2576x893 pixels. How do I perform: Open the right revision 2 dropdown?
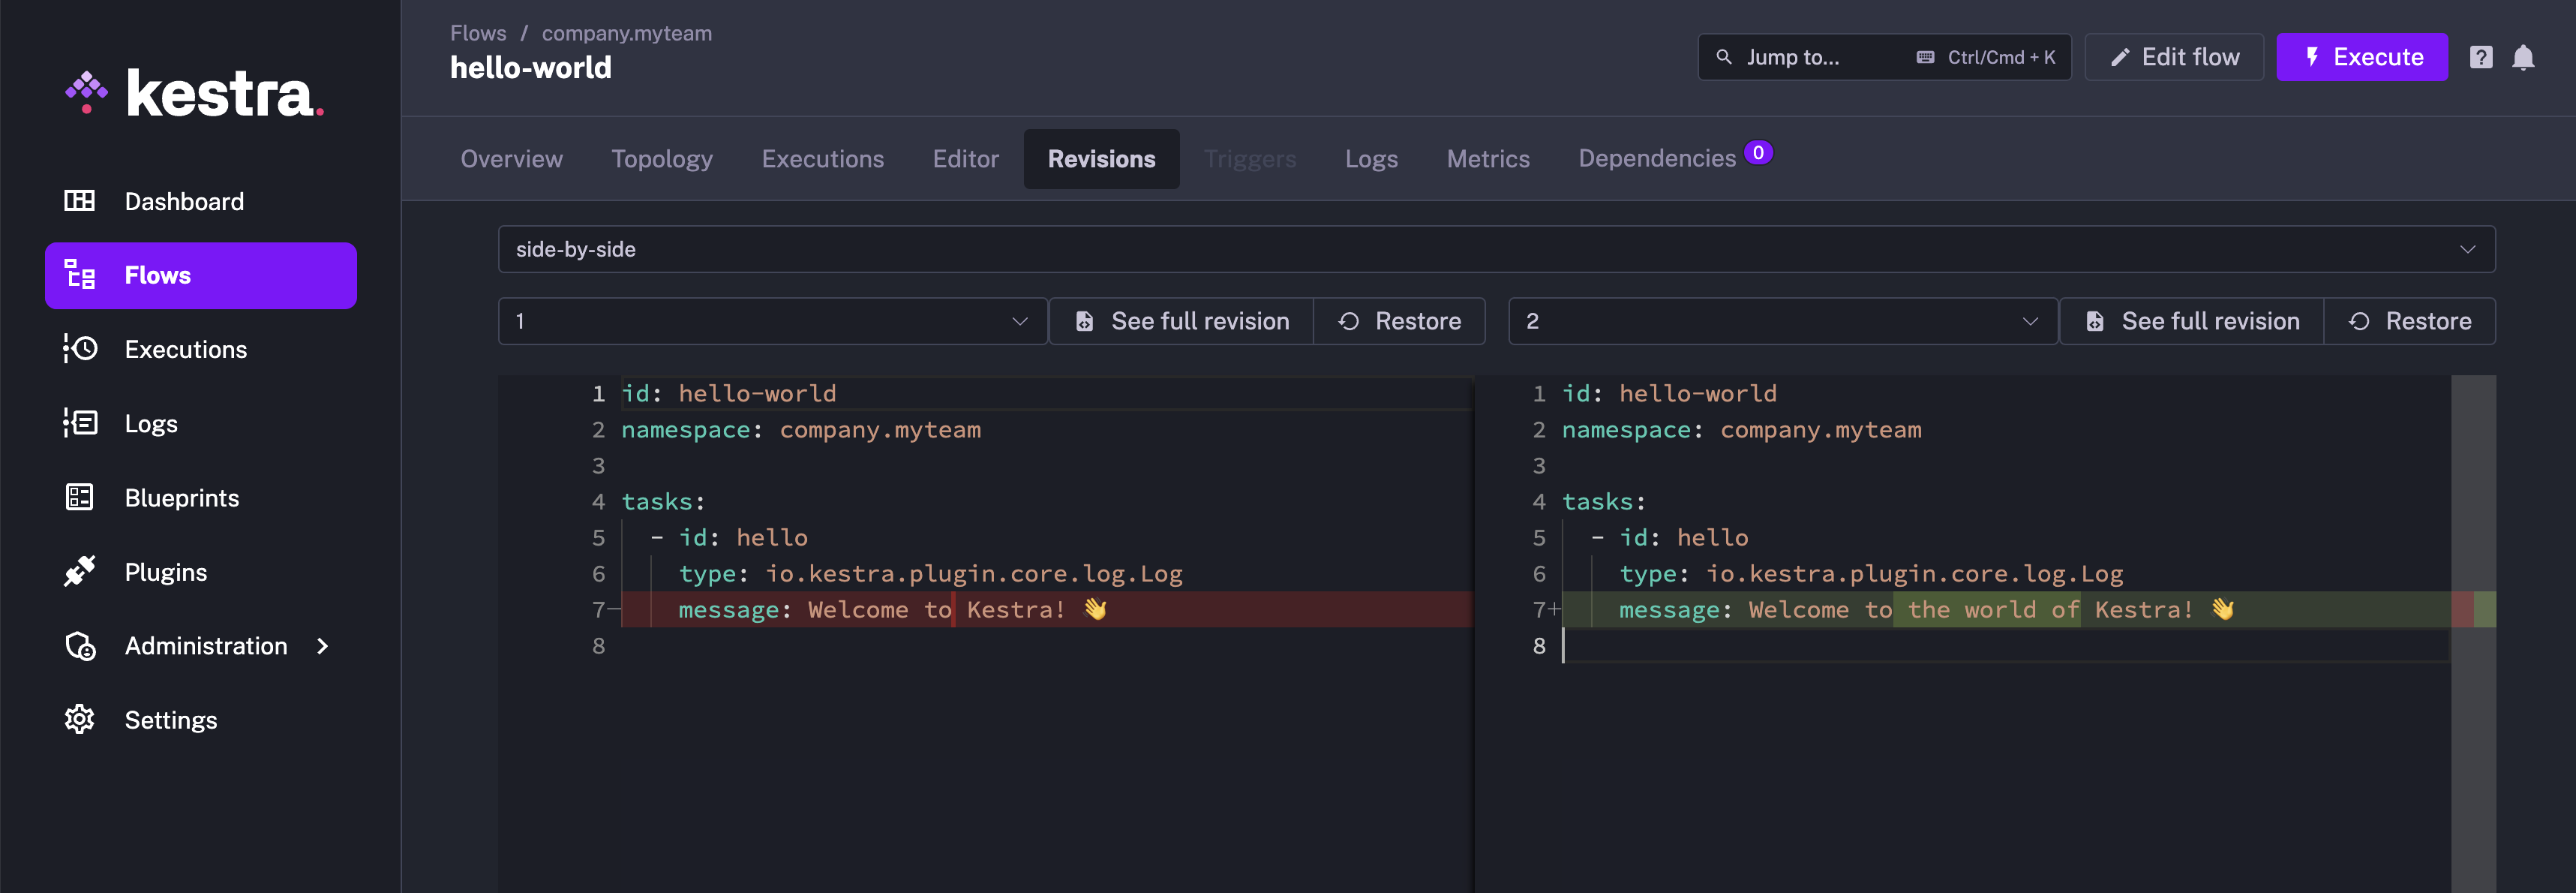1782,321
